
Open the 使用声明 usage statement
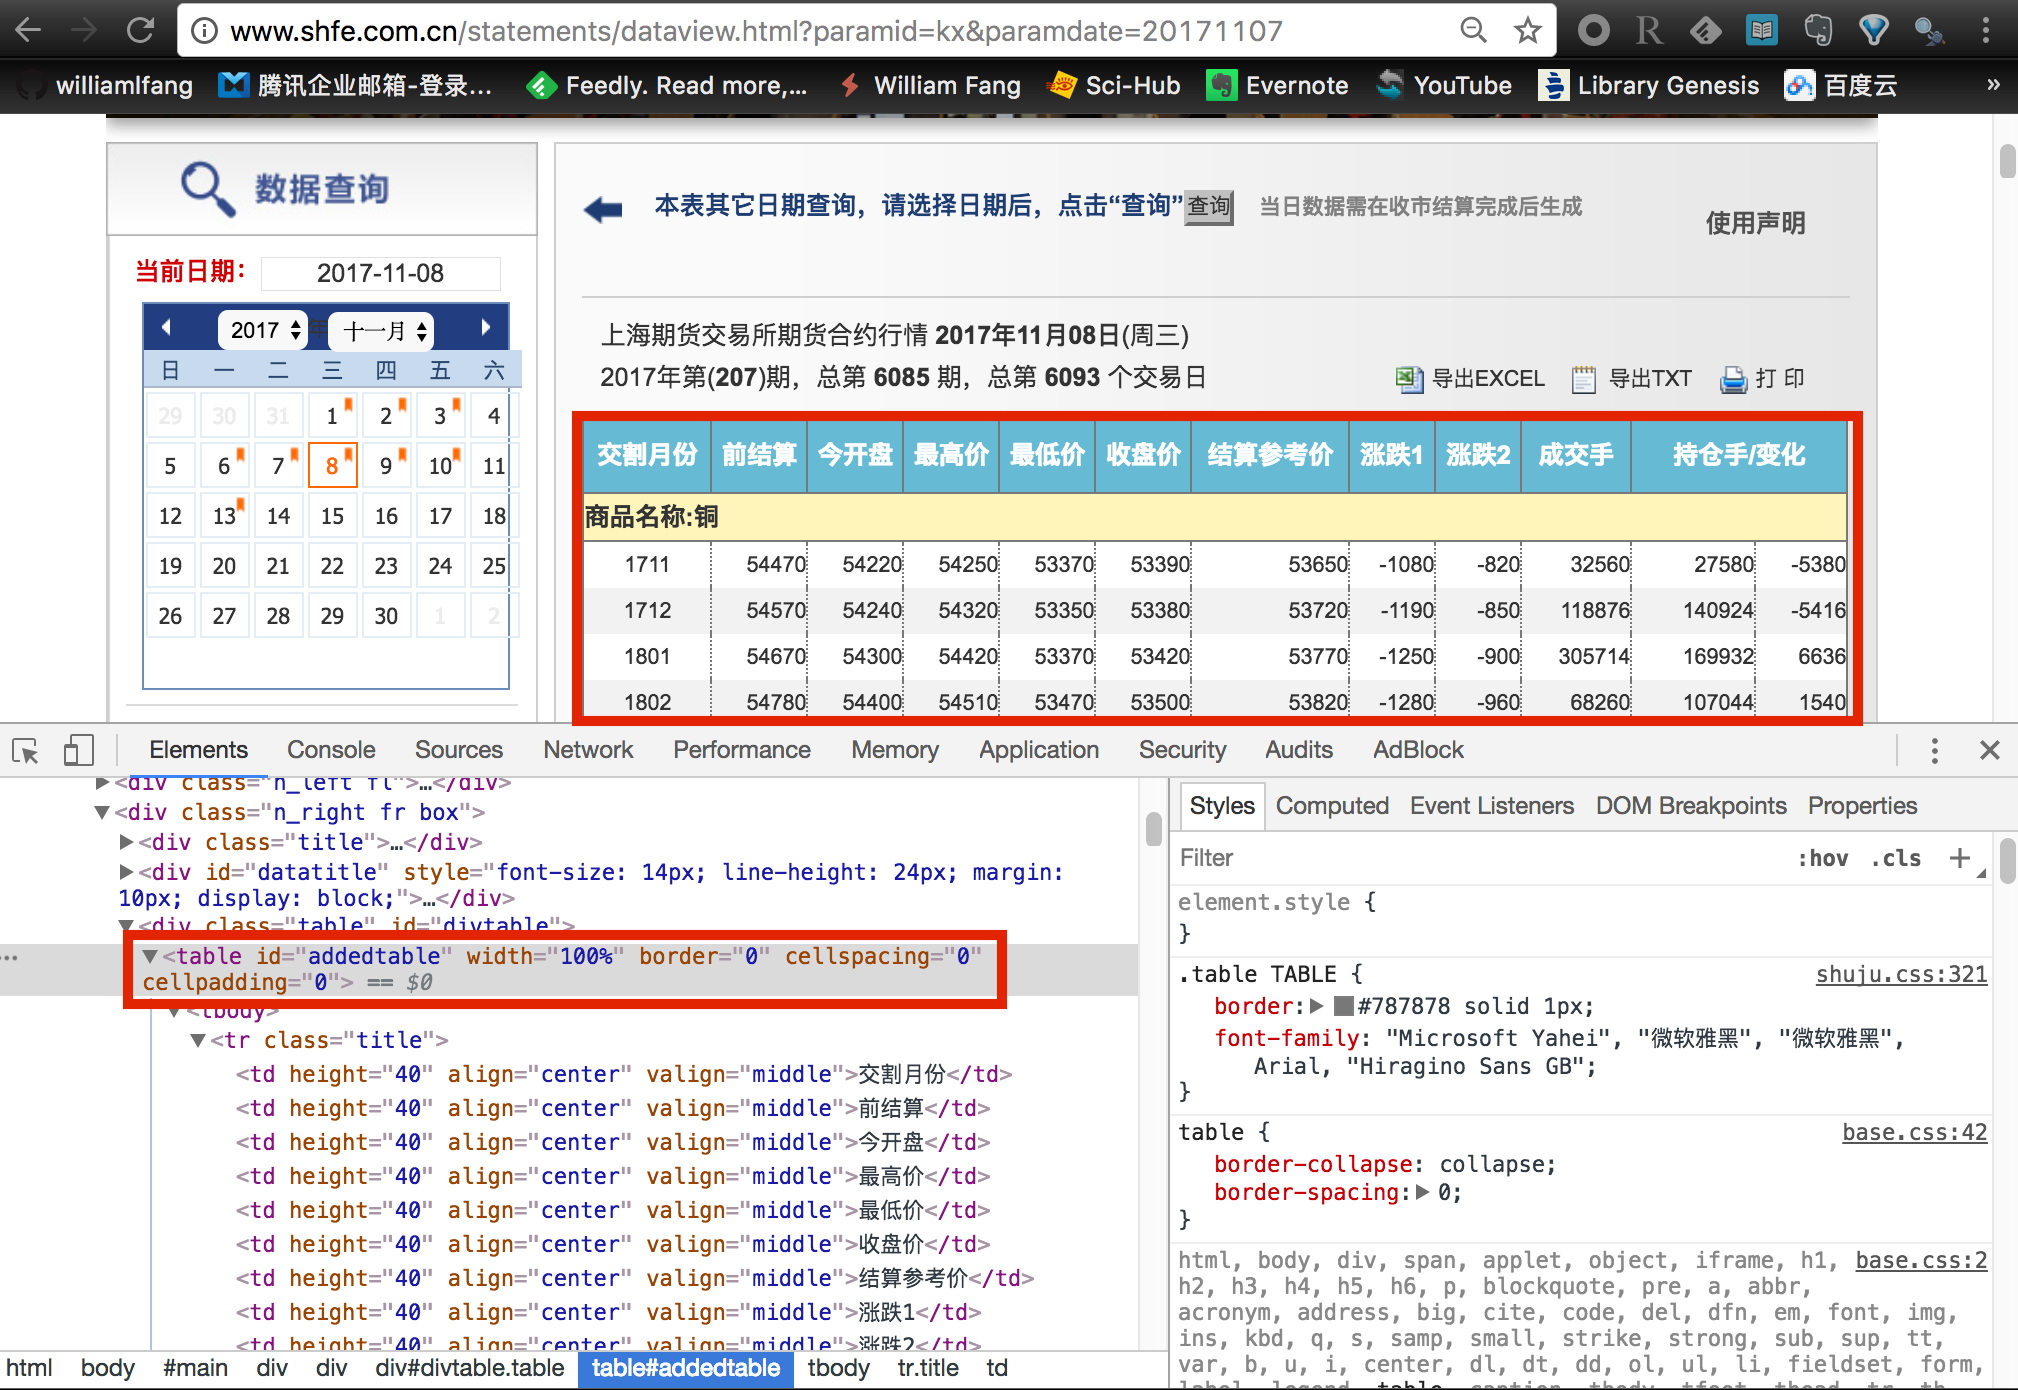(x=1755, y=222)
